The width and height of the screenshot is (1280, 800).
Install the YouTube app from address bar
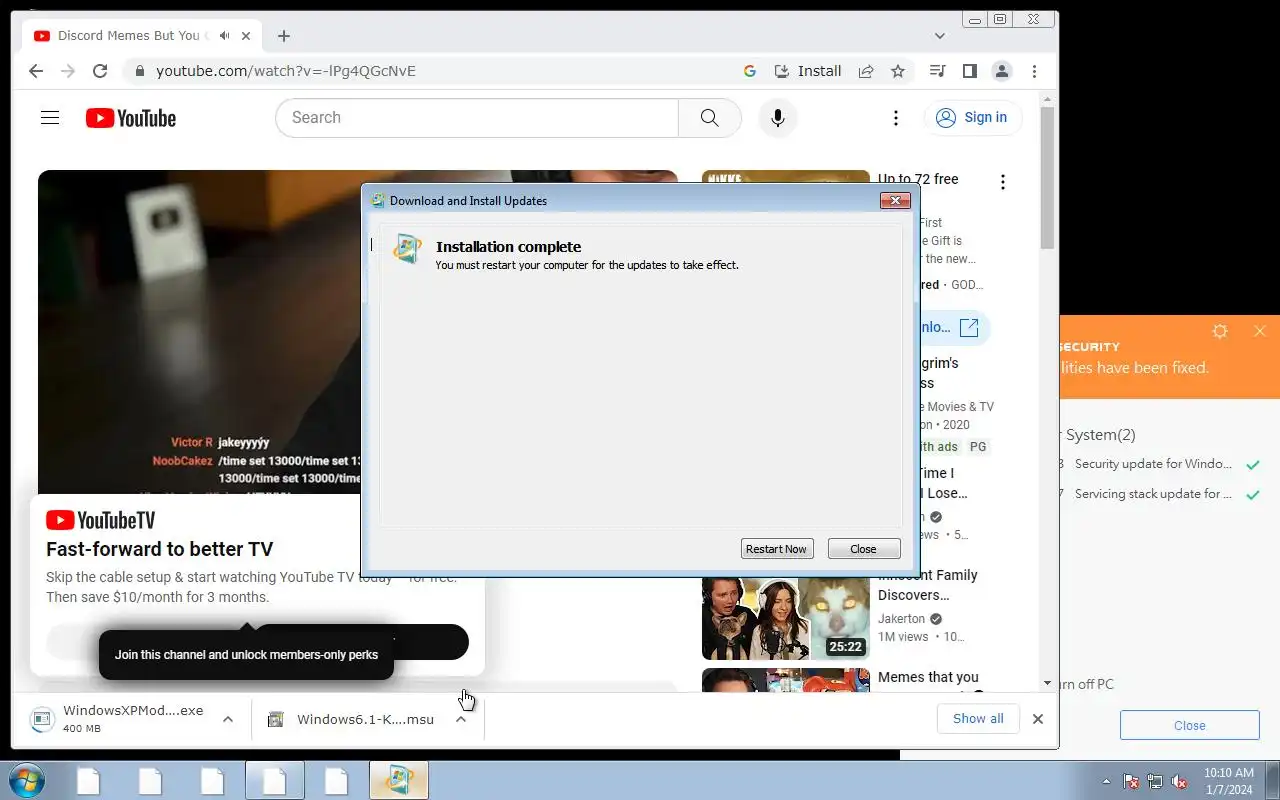pyautogui.click(x=808, y=71)
